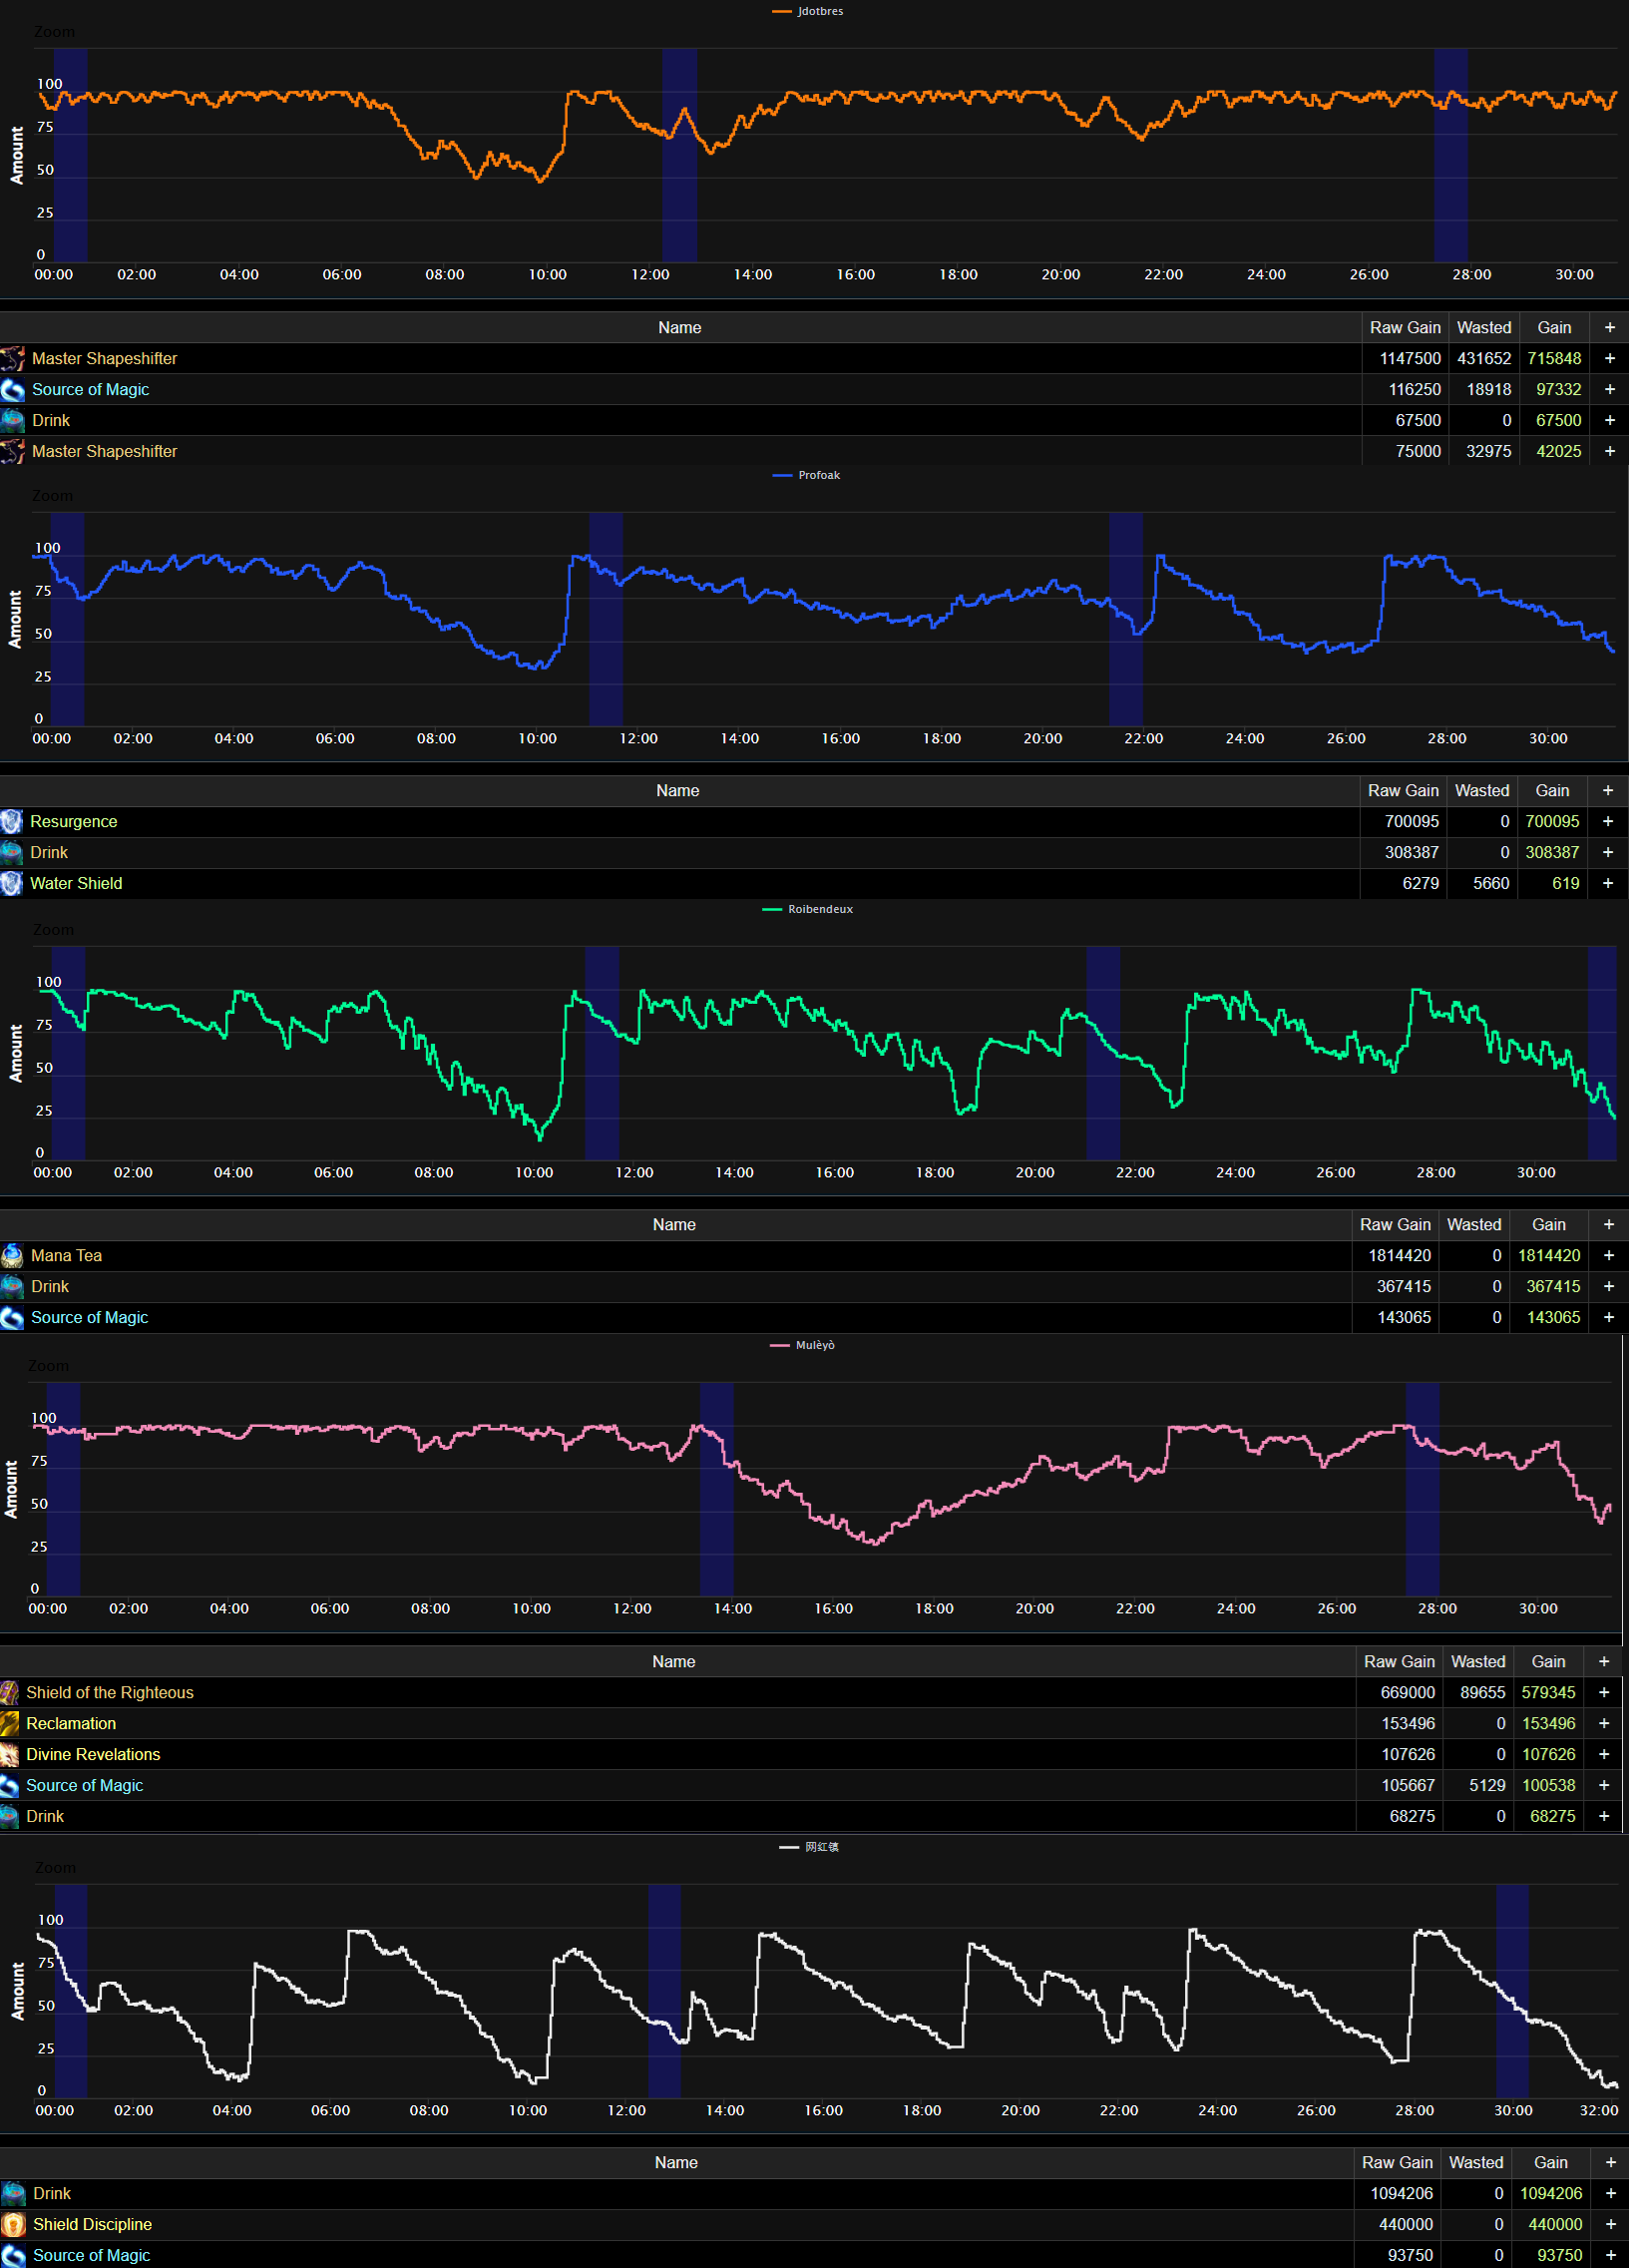
Task: Click the Divine Revelations spell icon
Action: tap(10, 1754)
